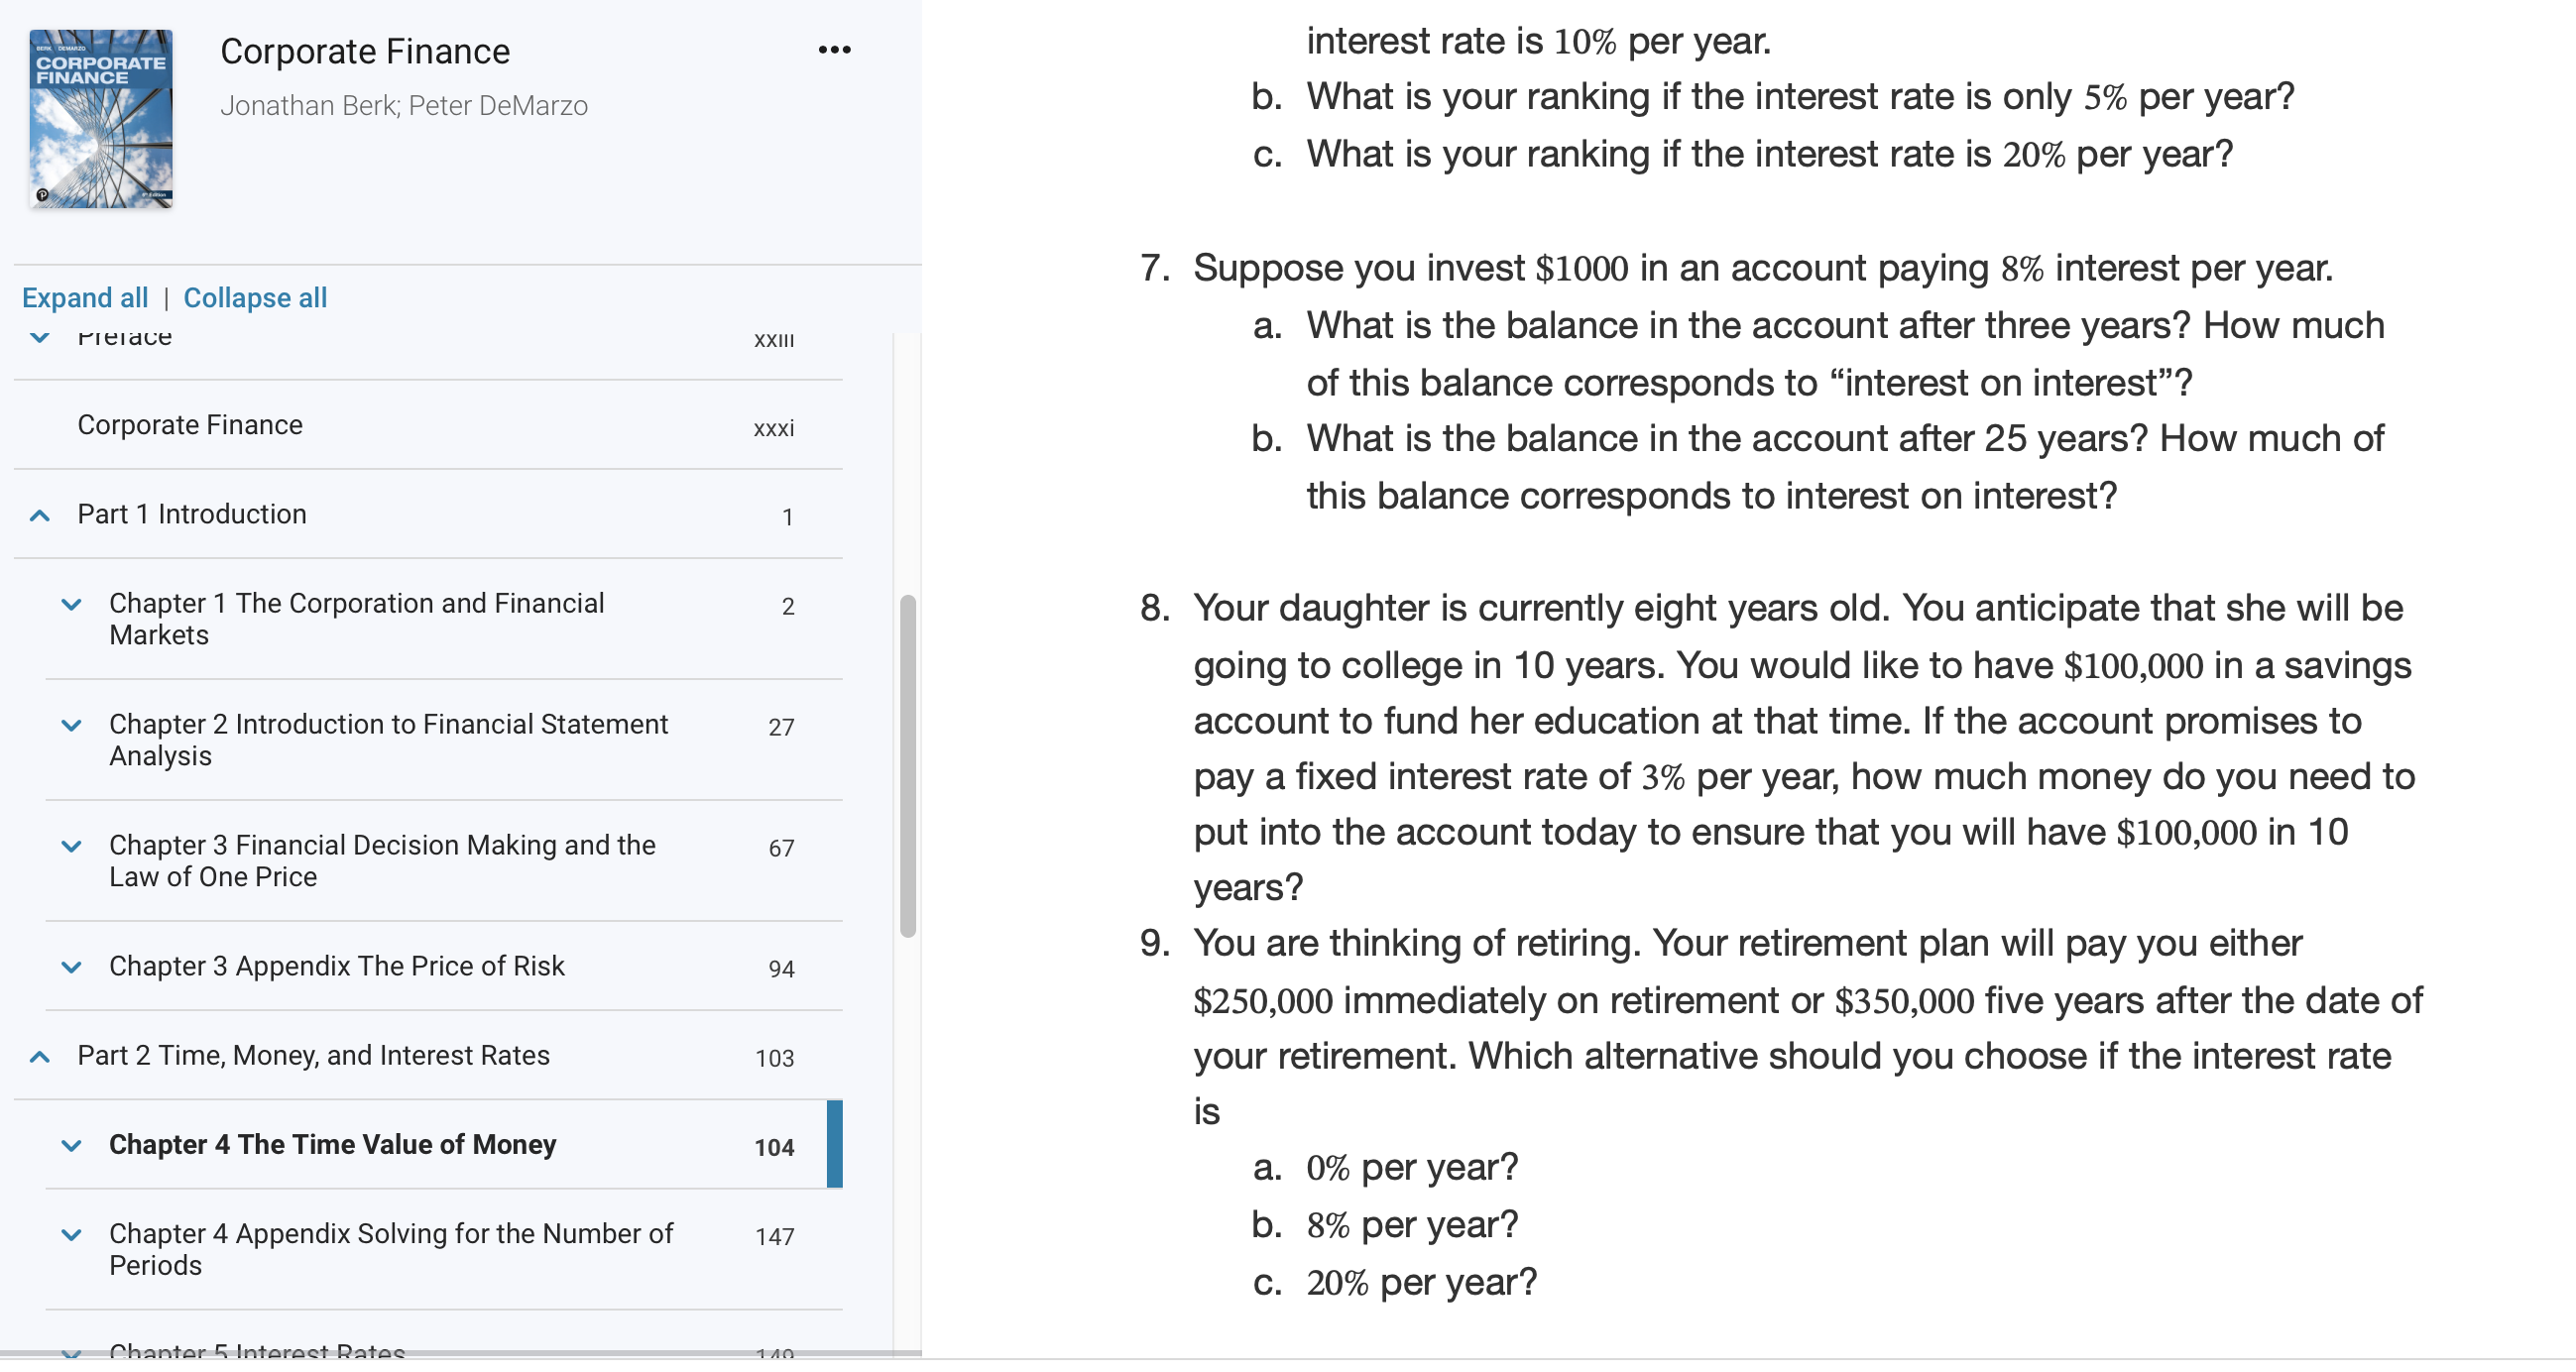Open the Corporate Finance book cover thumbnail
2576x1372 pixels.
101,119
